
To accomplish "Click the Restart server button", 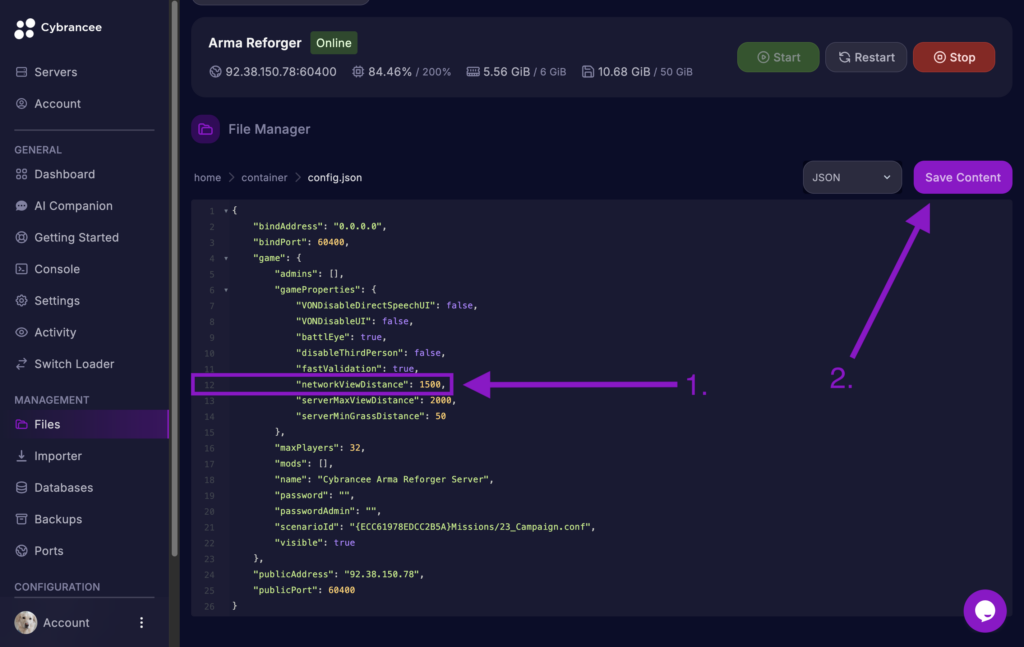I will click(866, 57).
